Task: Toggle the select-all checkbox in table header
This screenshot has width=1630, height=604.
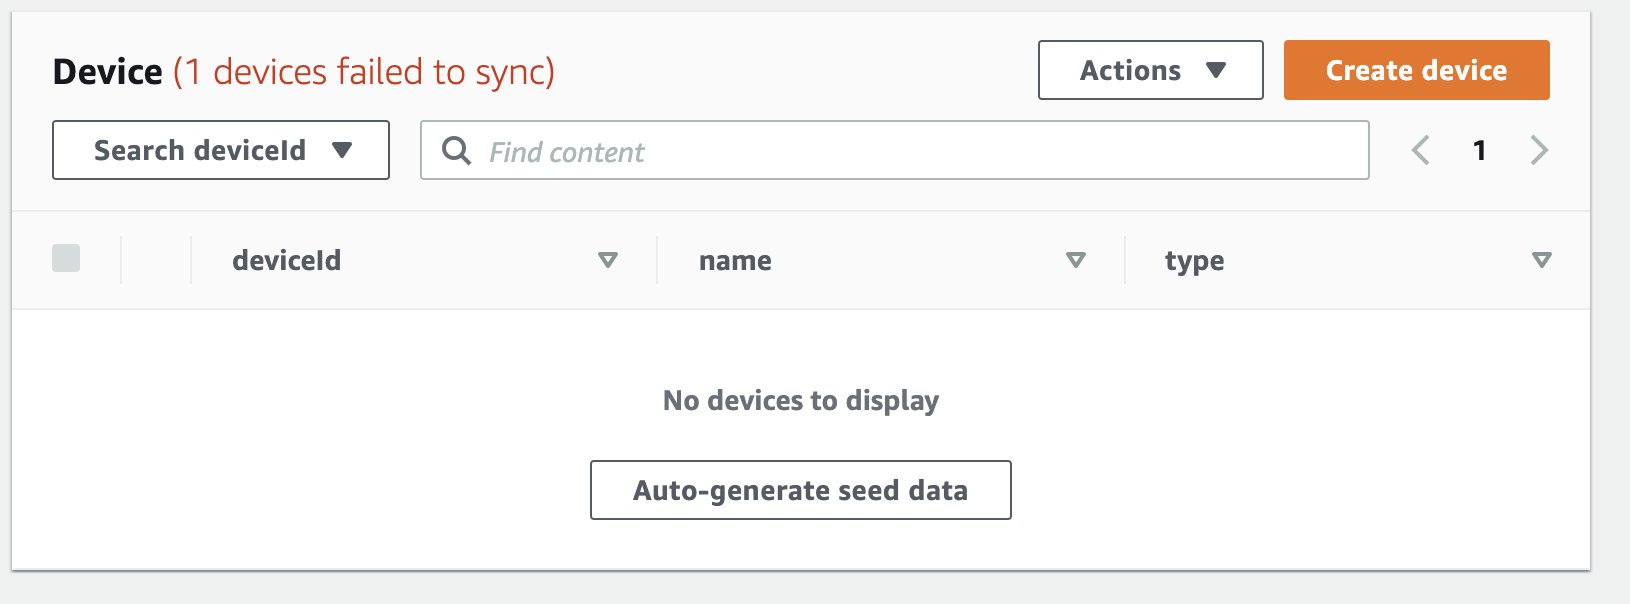Action: pyautogui.click(x=66, y=259)
